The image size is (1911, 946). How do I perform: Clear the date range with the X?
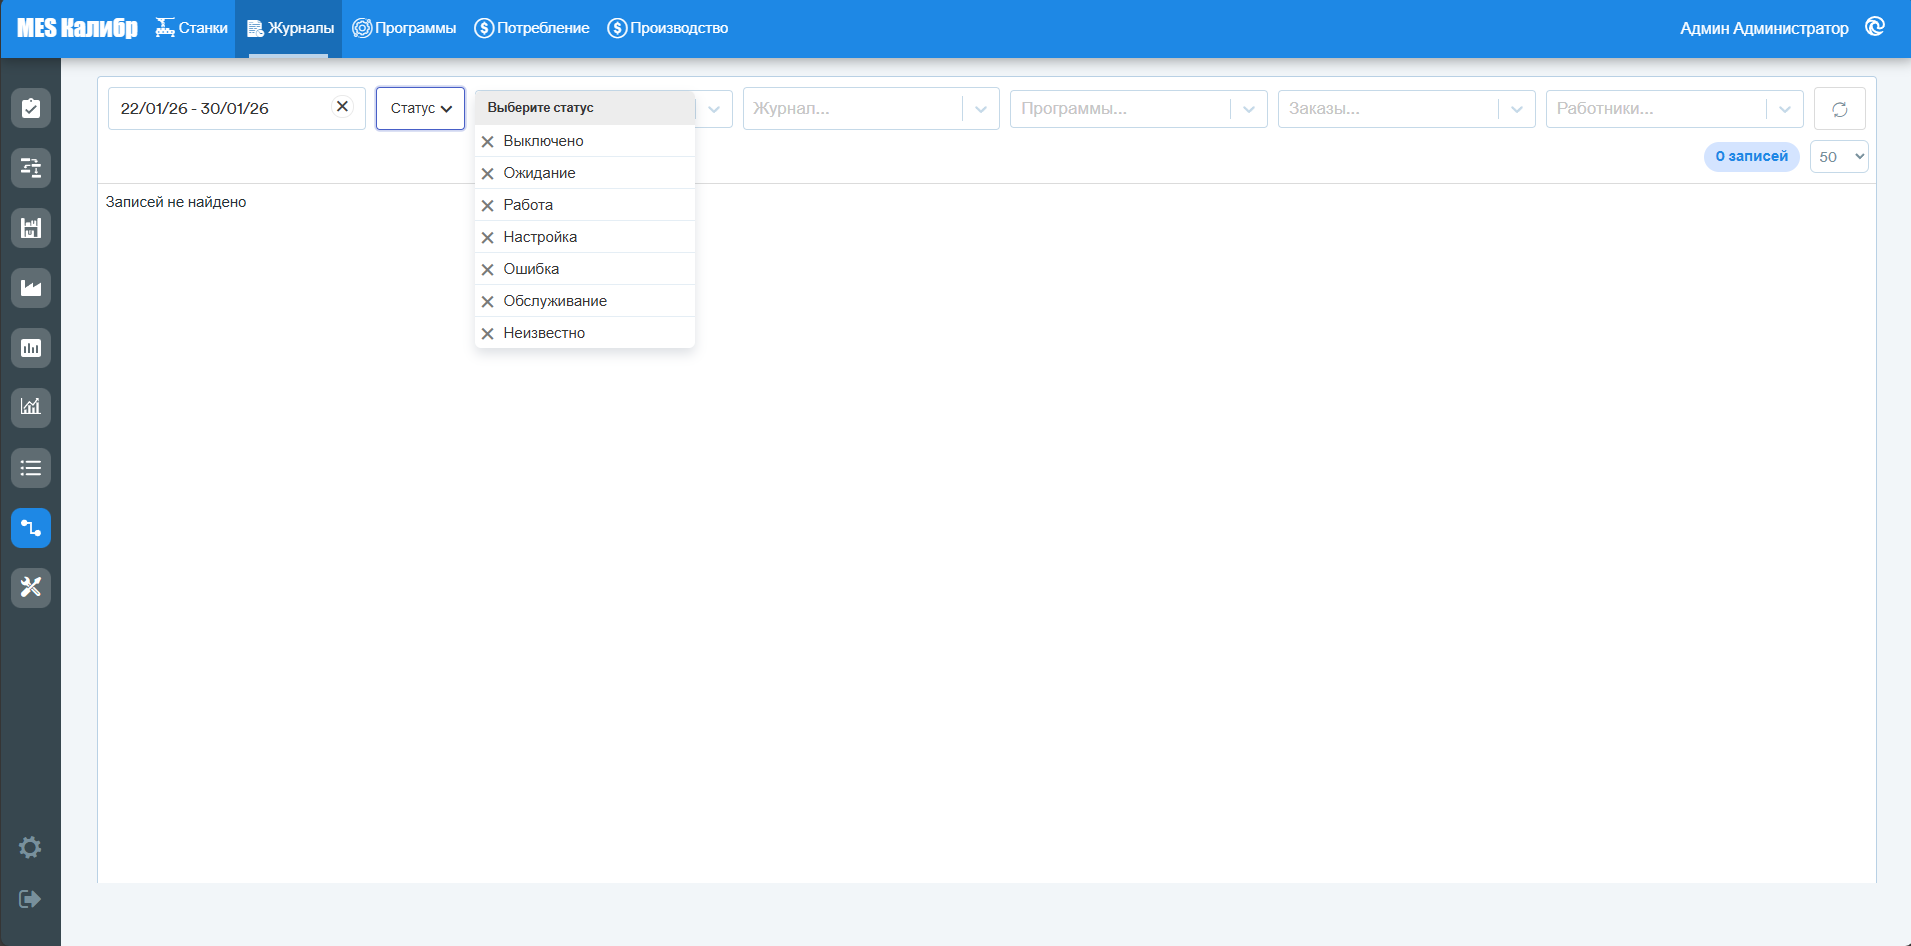(x=342, y=107)
